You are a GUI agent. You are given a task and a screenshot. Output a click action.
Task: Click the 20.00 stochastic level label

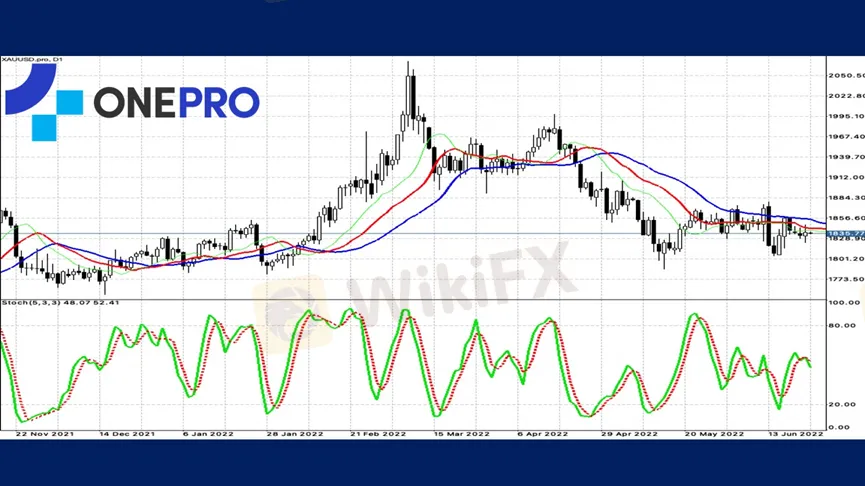click(x=843, y=404)
